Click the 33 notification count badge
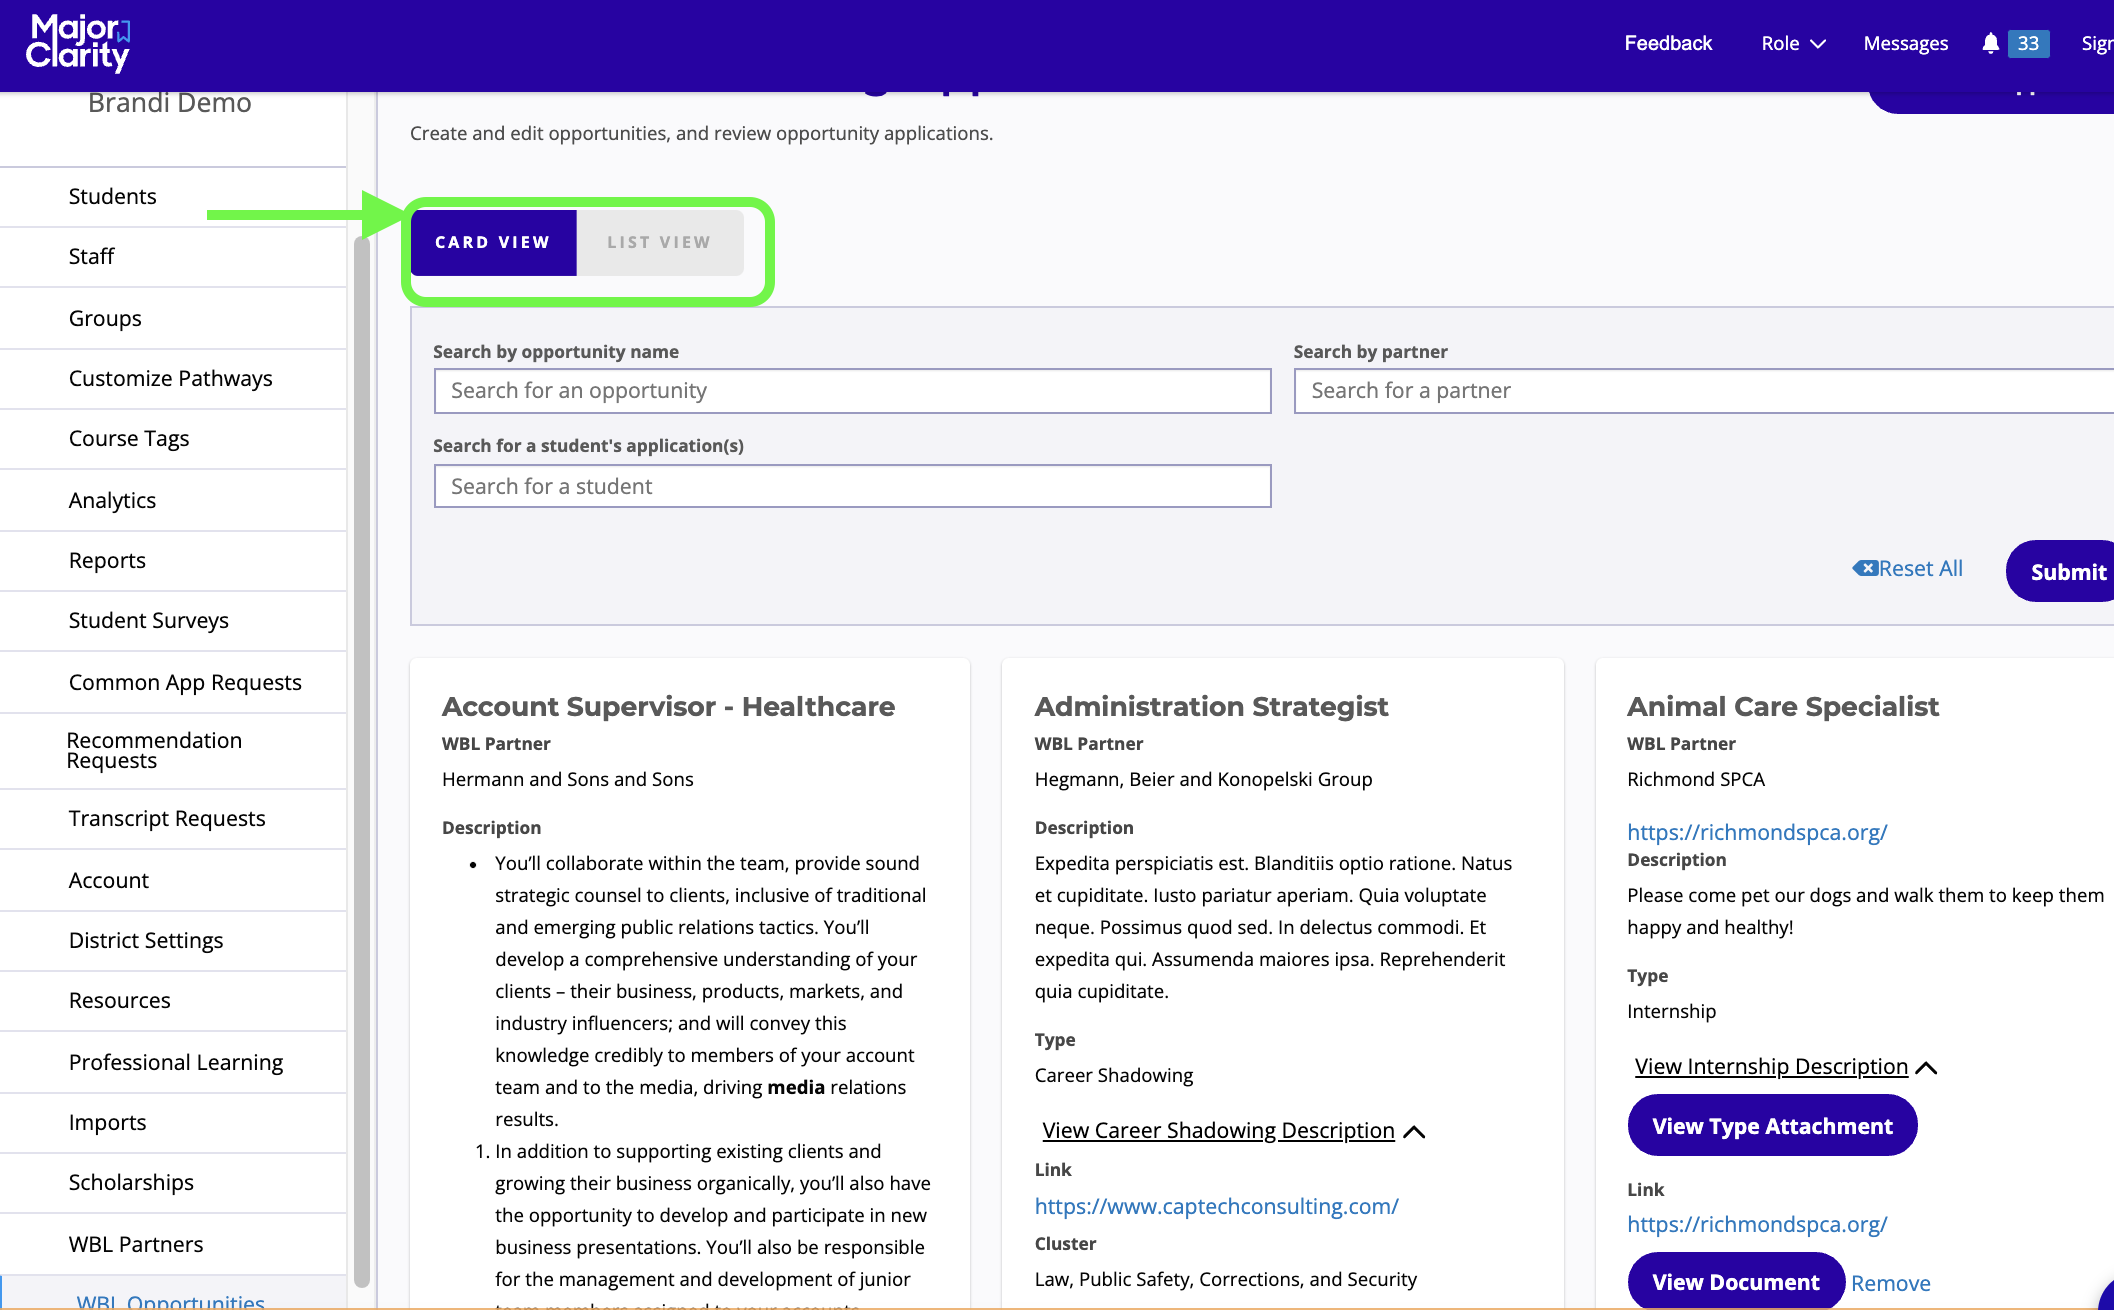This screenshot has width=2114, height=1310. [2028, 43]
